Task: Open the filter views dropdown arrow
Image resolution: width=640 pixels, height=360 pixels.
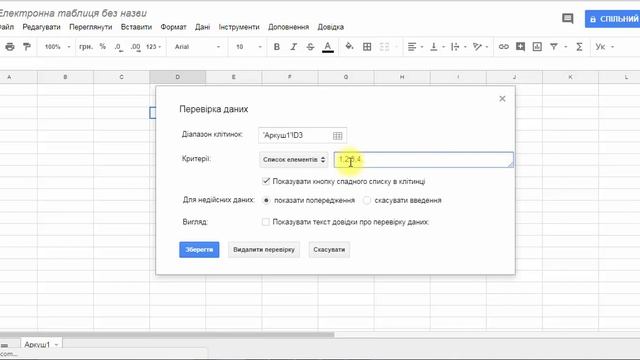Action: coord(566,47)
